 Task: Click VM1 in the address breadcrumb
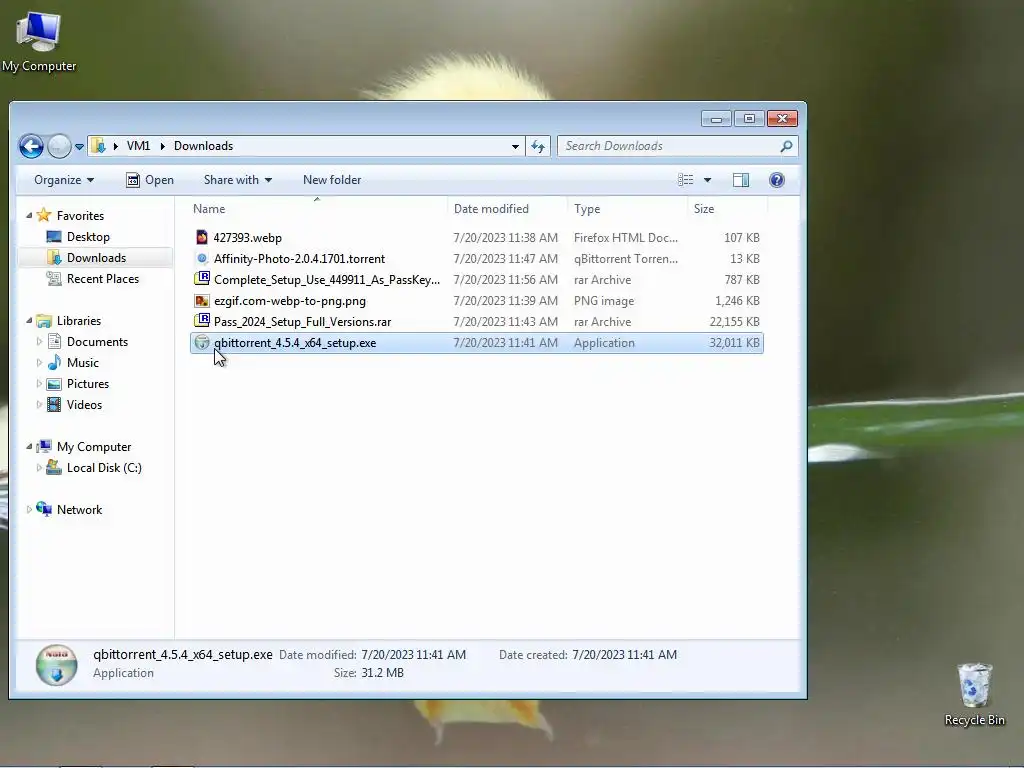pyautogui.click(x=138, y=146)
